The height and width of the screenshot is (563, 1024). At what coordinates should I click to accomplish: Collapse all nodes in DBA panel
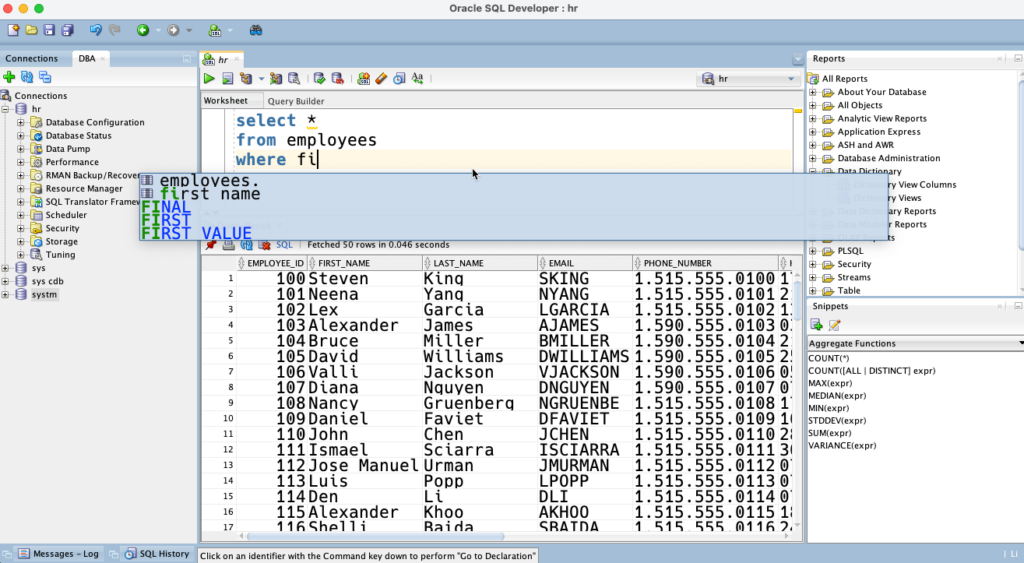pos(45,77)
